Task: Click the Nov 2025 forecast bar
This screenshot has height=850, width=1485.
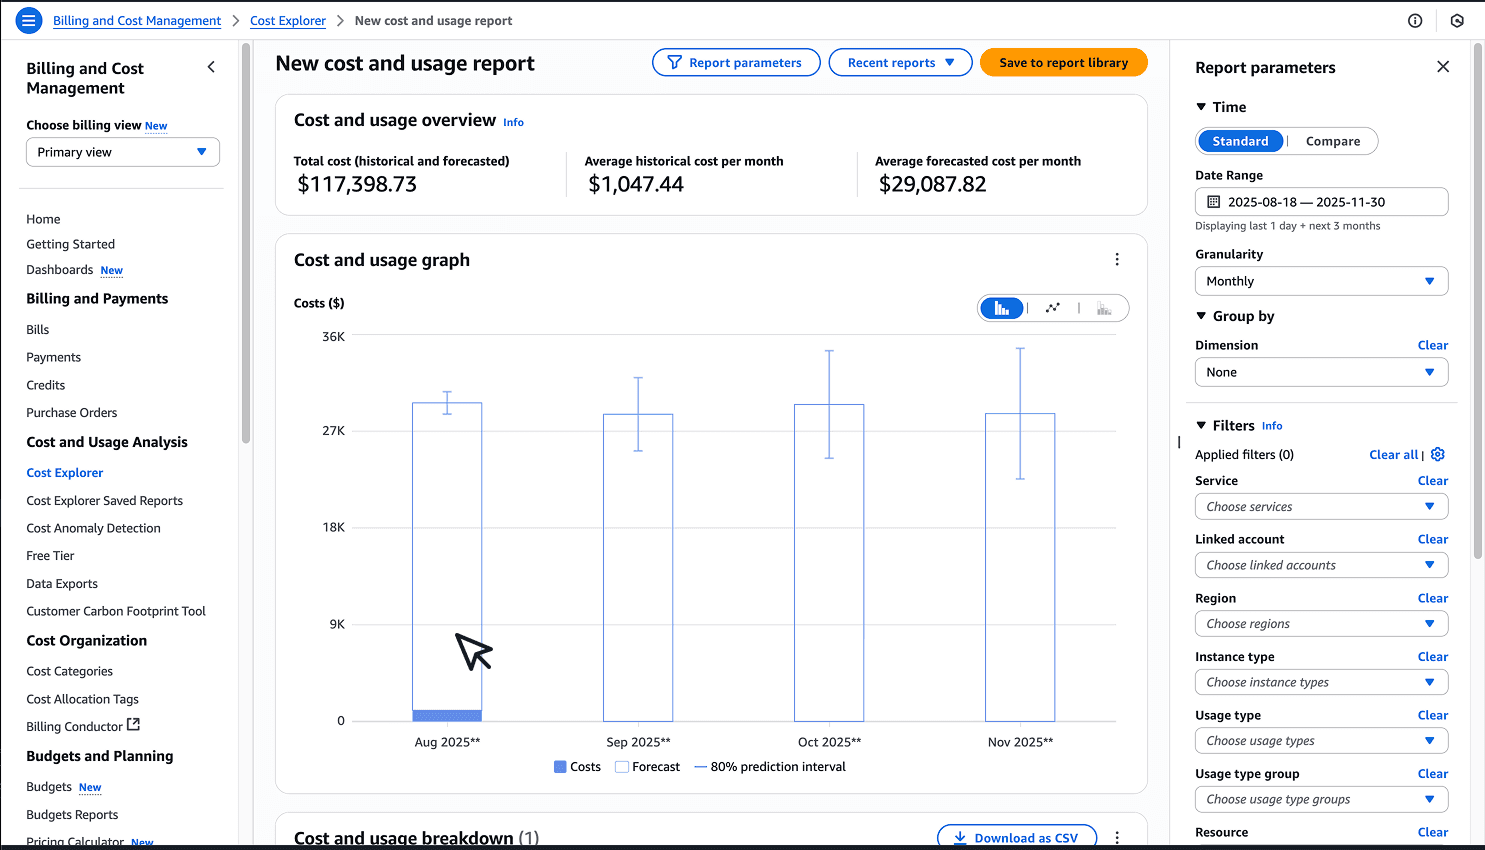Action: (1020, 567)
